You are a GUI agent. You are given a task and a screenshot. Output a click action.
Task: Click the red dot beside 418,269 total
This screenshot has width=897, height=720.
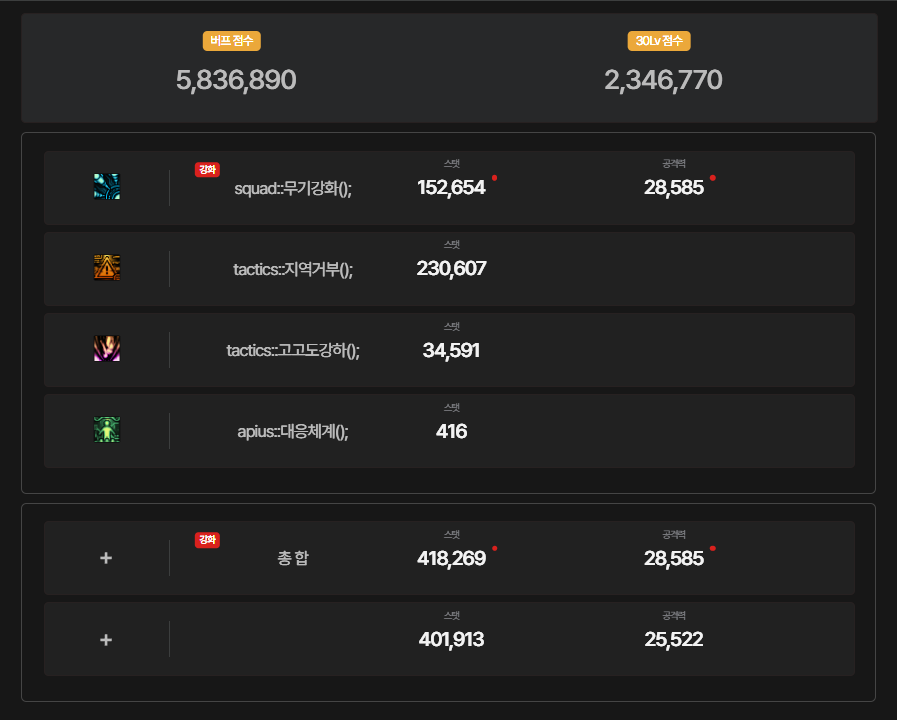pyautogui.click(x=494, y=548)
